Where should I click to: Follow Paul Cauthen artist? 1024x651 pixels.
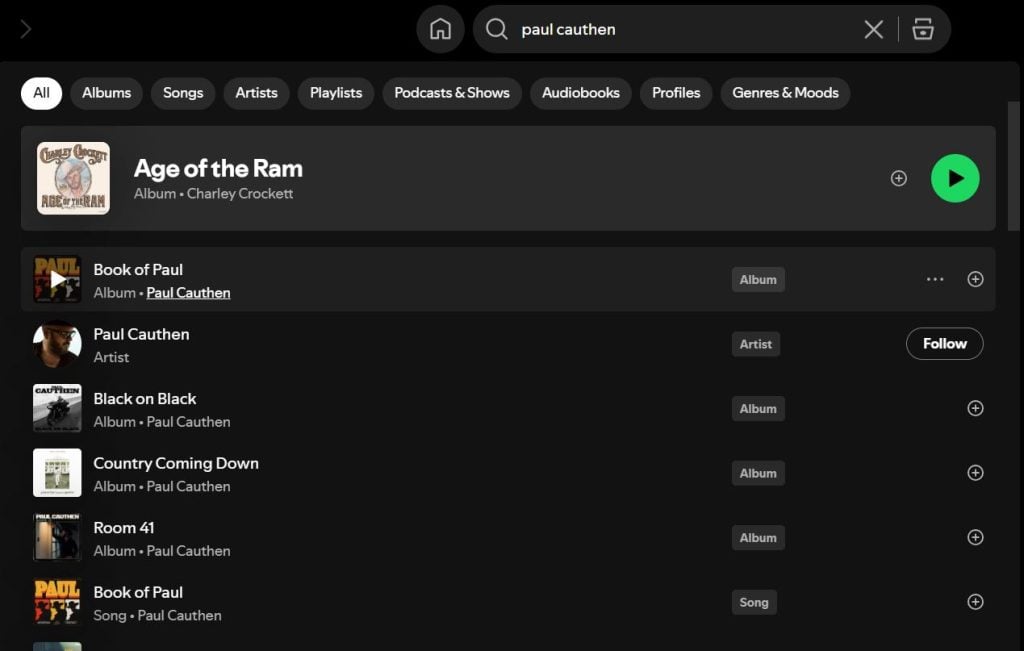coord(944,343)
